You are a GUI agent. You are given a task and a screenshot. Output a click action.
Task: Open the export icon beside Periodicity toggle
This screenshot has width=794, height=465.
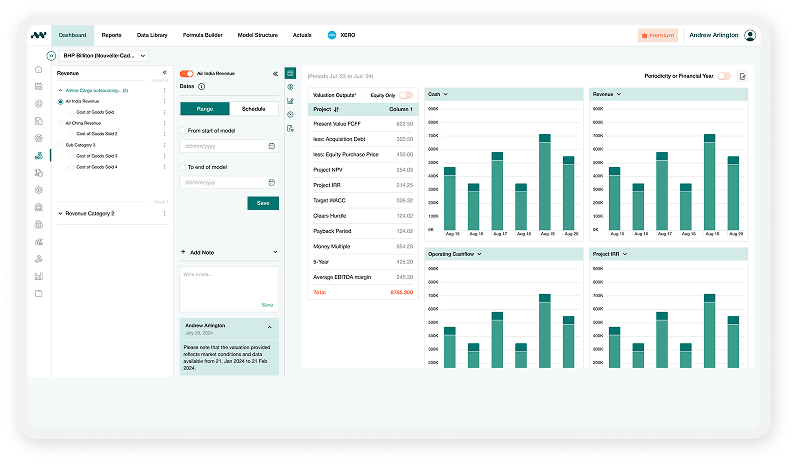click(742, 76)
